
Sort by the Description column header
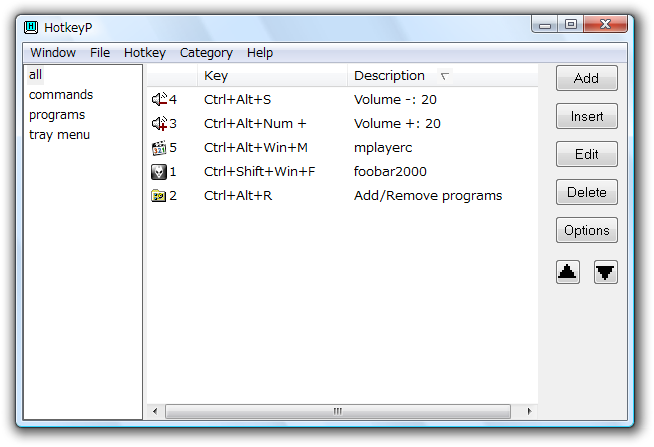[x=443, y=75]
